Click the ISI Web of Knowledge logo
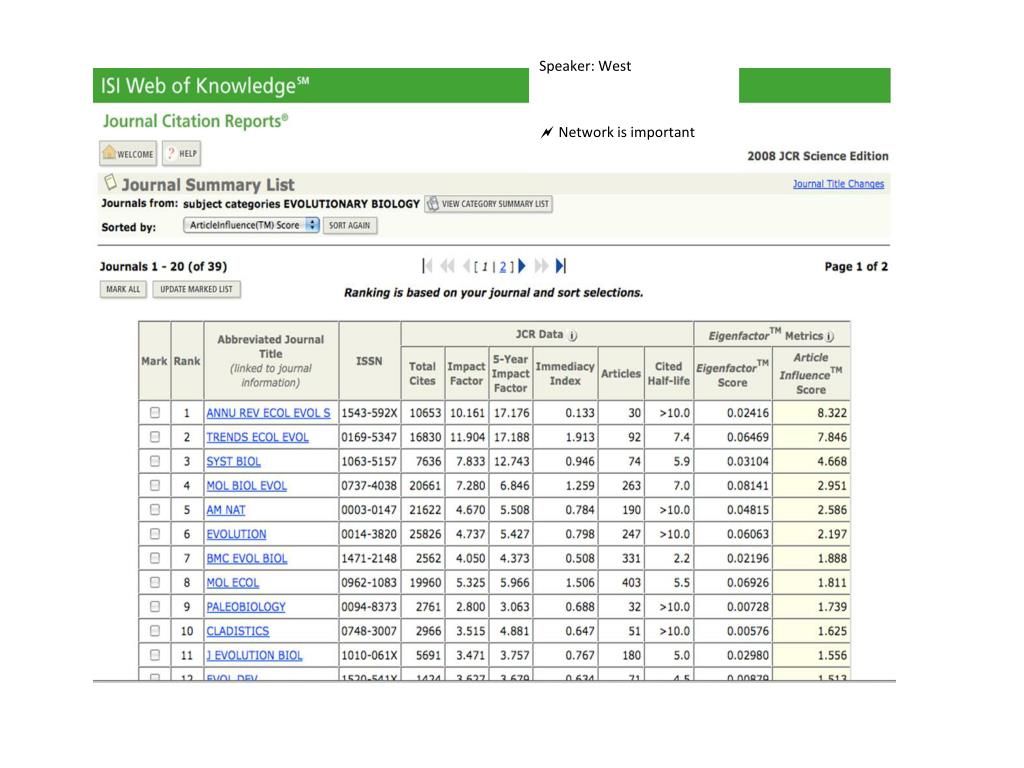This screenshot has width=1024, height=768. tap(205, 86)
